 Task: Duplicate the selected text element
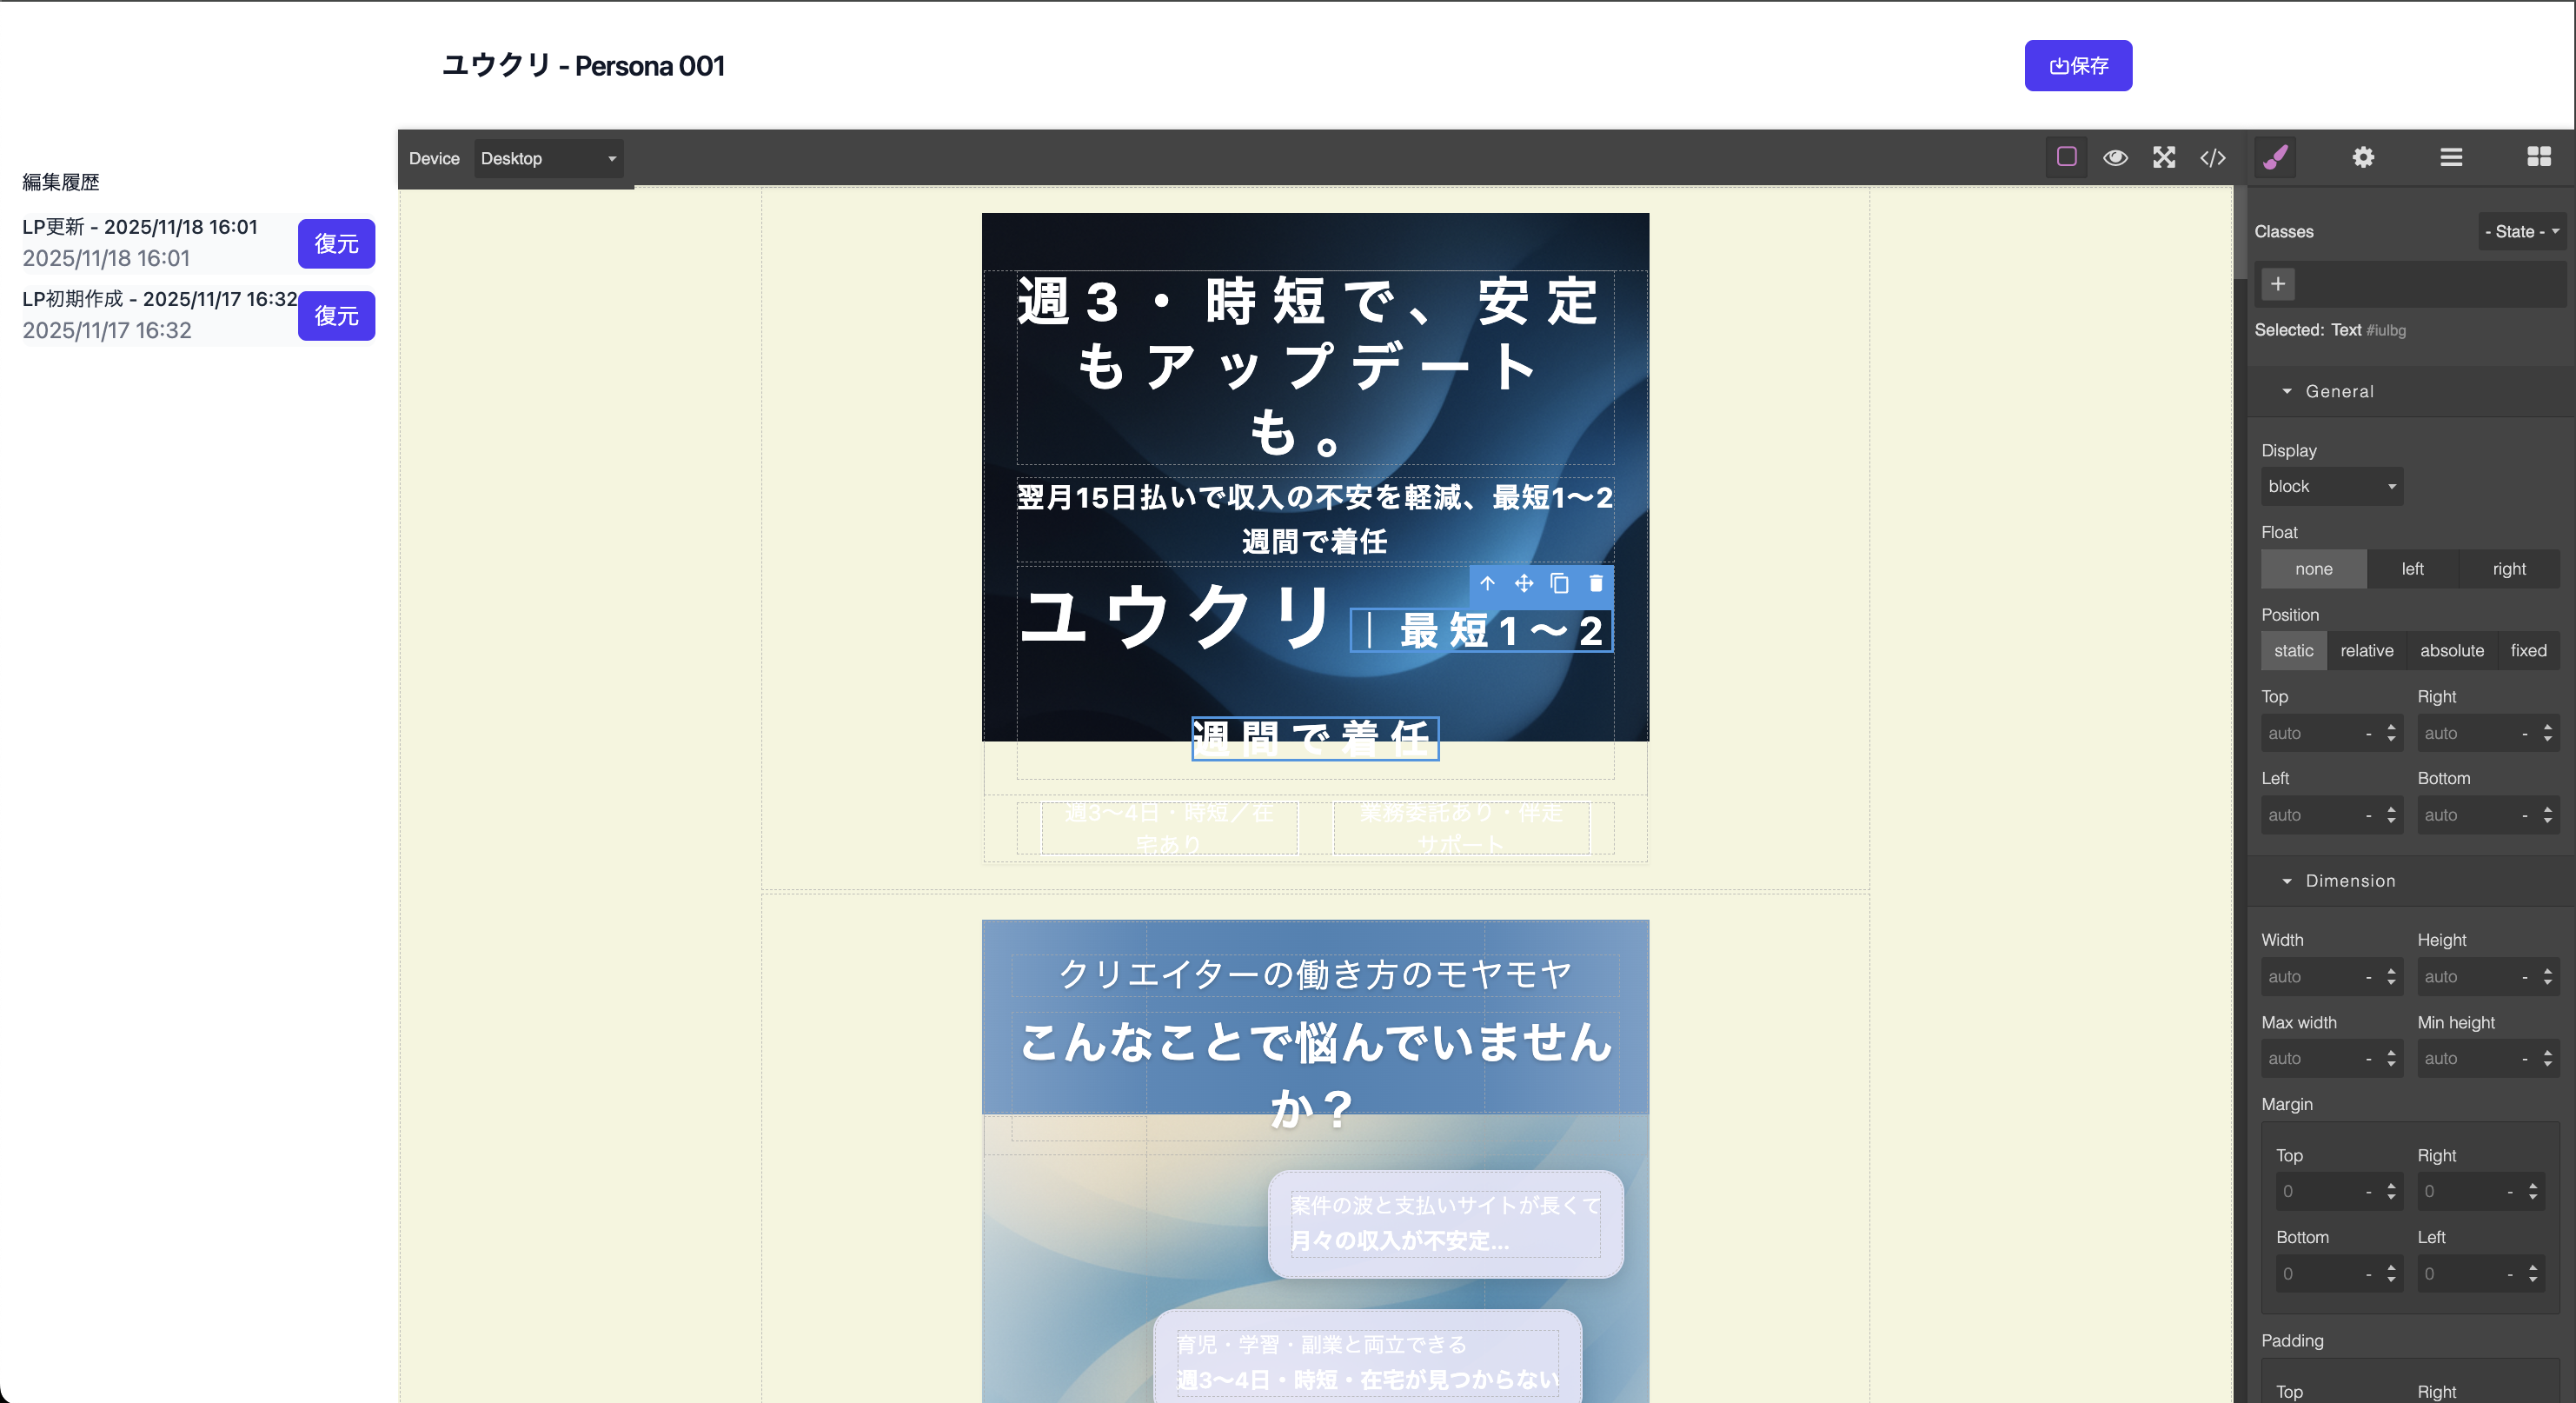[1559, 584]
